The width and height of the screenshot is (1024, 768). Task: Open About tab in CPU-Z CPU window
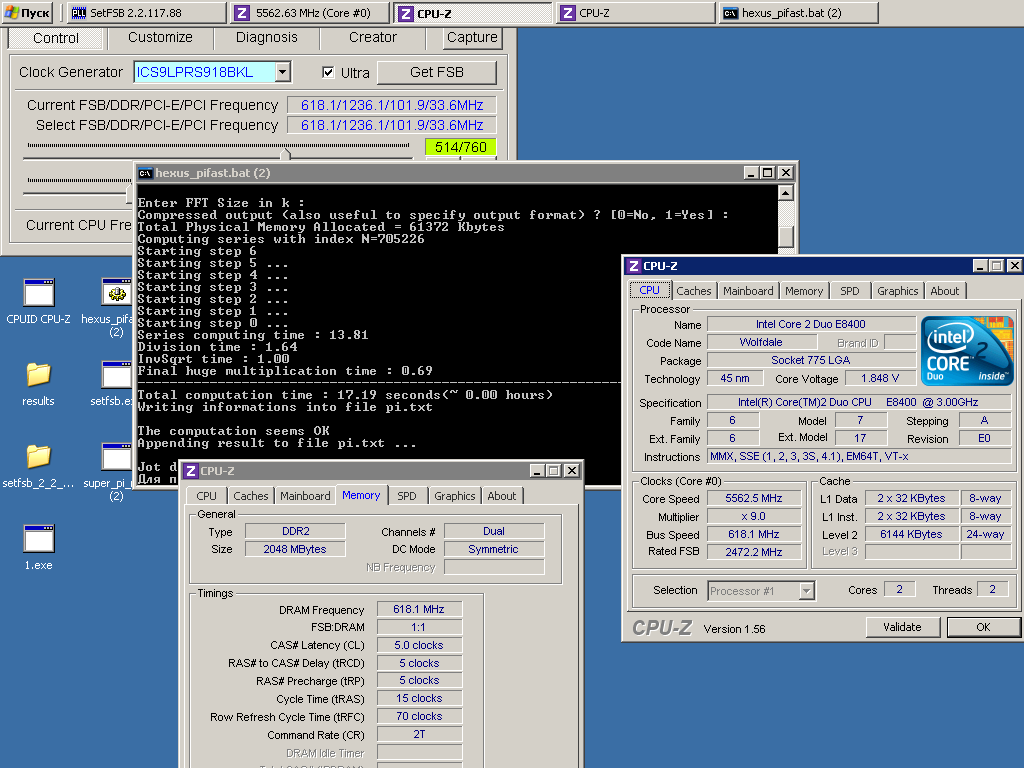(944, 291)
